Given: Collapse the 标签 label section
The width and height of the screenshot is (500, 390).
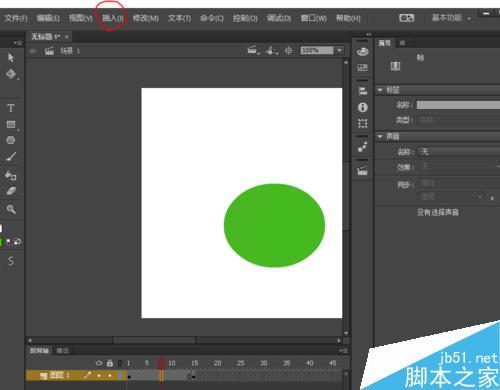Looking at the screenshot, I should [x=380, y=90].
